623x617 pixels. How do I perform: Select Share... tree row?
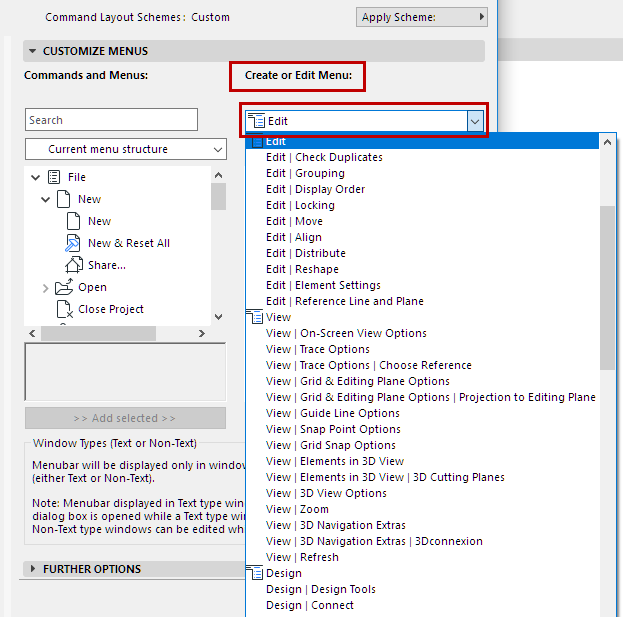107,265
